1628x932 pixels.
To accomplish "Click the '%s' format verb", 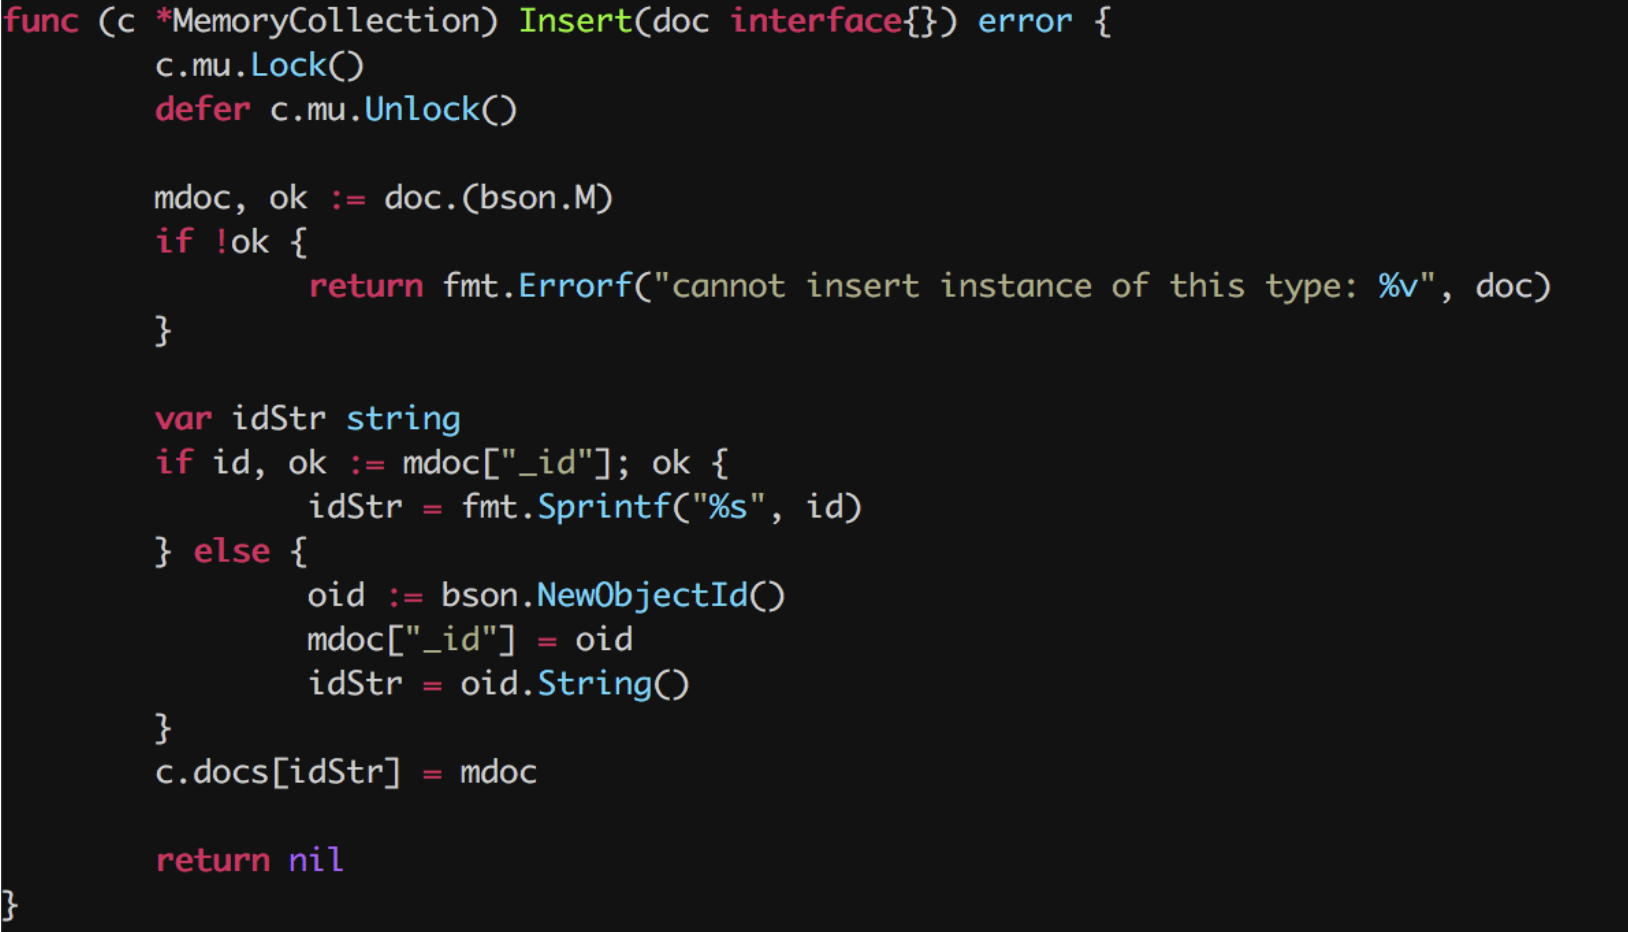I will pos(728,507).
